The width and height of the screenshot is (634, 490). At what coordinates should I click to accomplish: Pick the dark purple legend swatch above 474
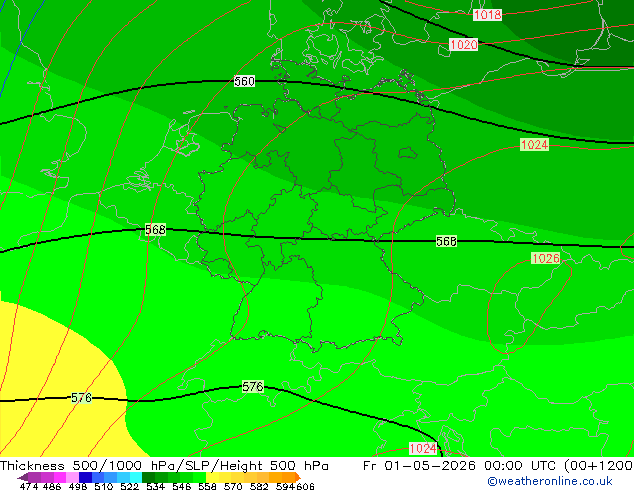pos(35,477)
